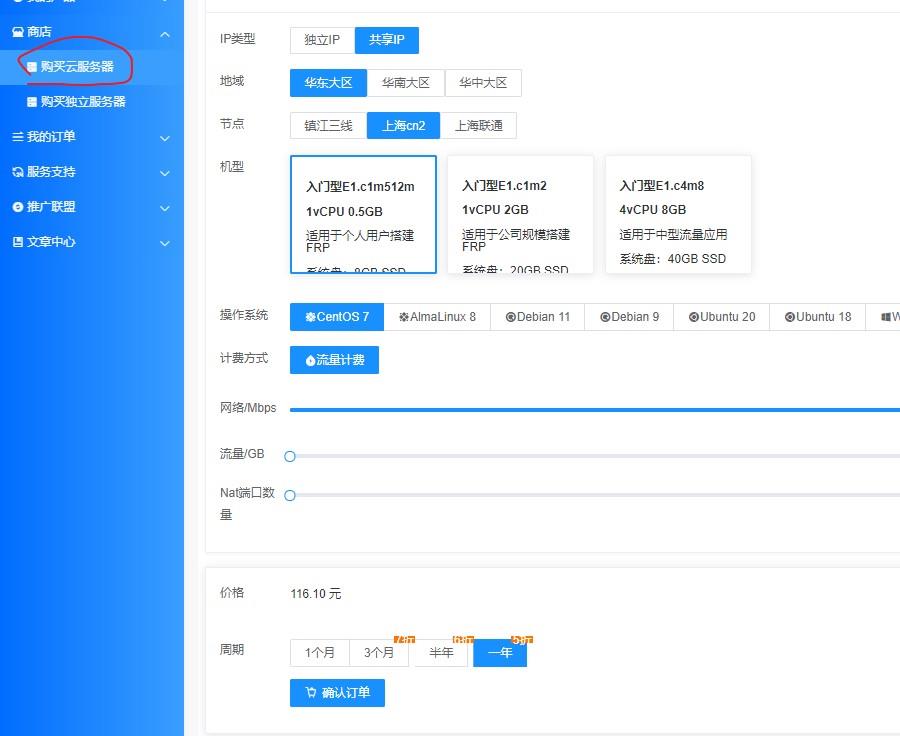Click the 文章中心 sidebar icon
The image size is (900, 736).
click(x=17, y=242)
